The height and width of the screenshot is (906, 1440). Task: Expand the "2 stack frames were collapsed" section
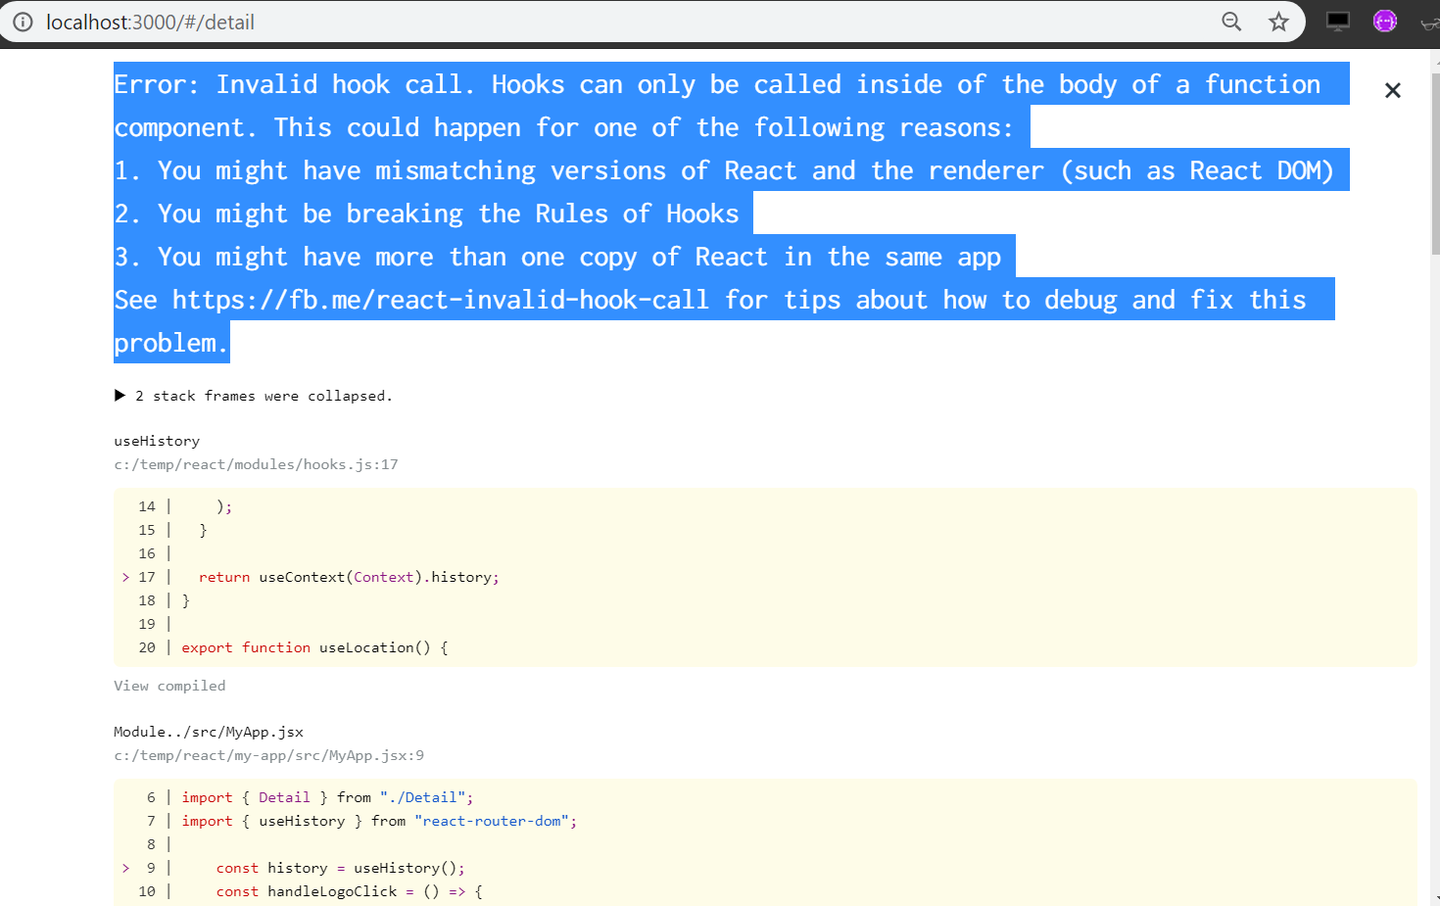(x=264, y=395)
